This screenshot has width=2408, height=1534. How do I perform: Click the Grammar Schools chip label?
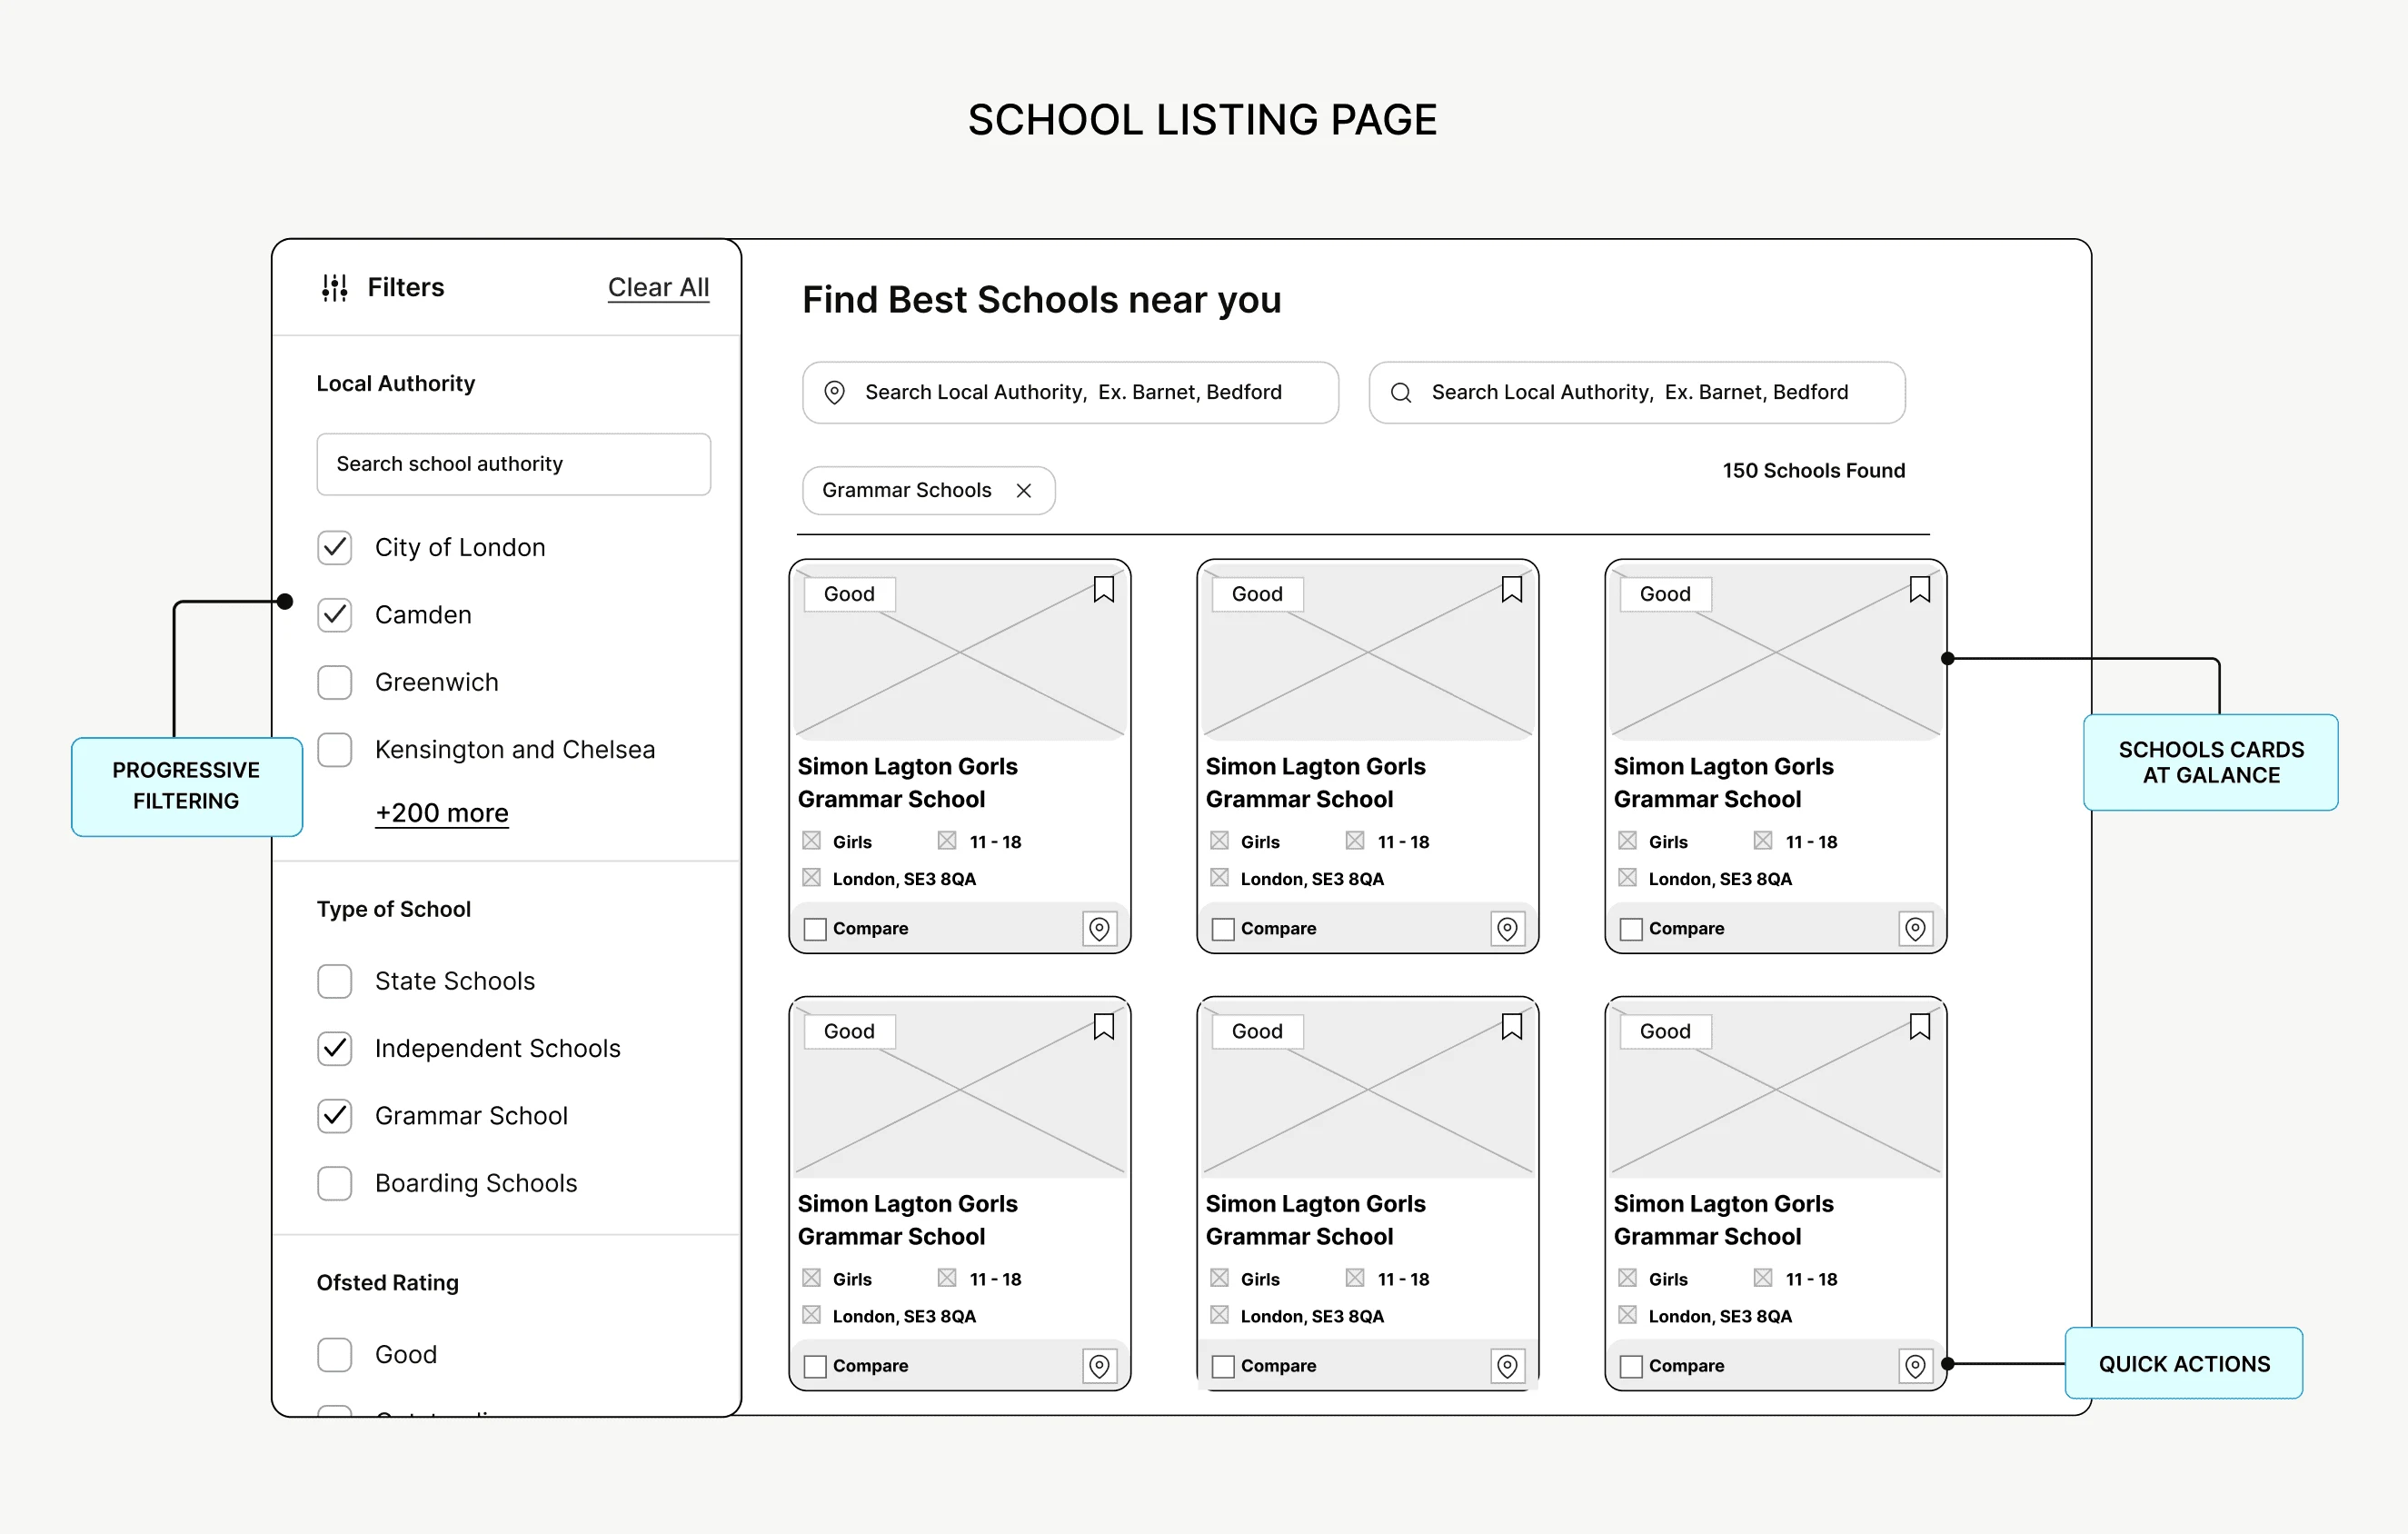pos(906,490)
